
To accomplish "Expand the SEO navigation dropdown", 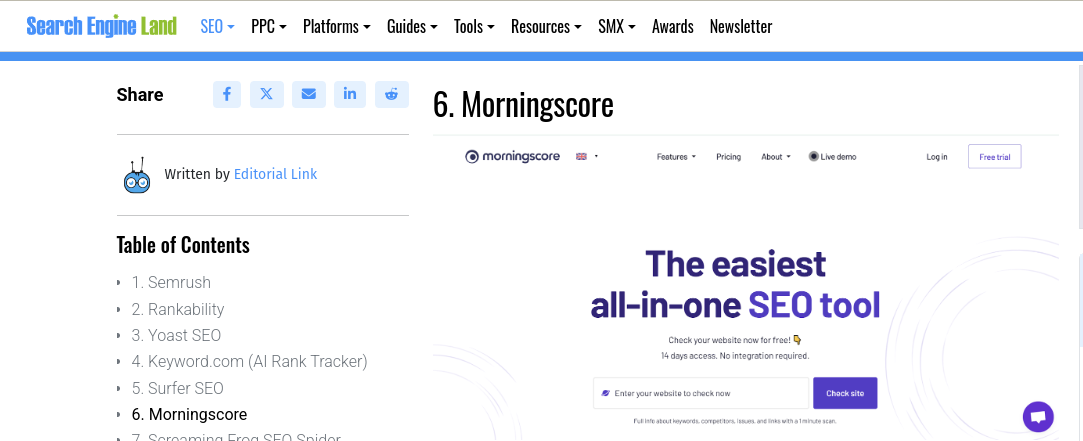I will [x=218, y=26].
